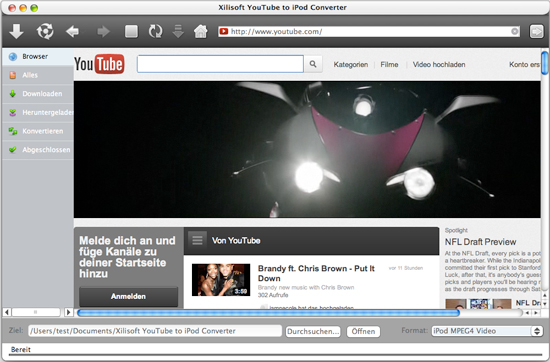Viewport: 550px width, 362px height.
Task: Go to home page via house icon
Action: pyautogui.click(x=201, y=32)
